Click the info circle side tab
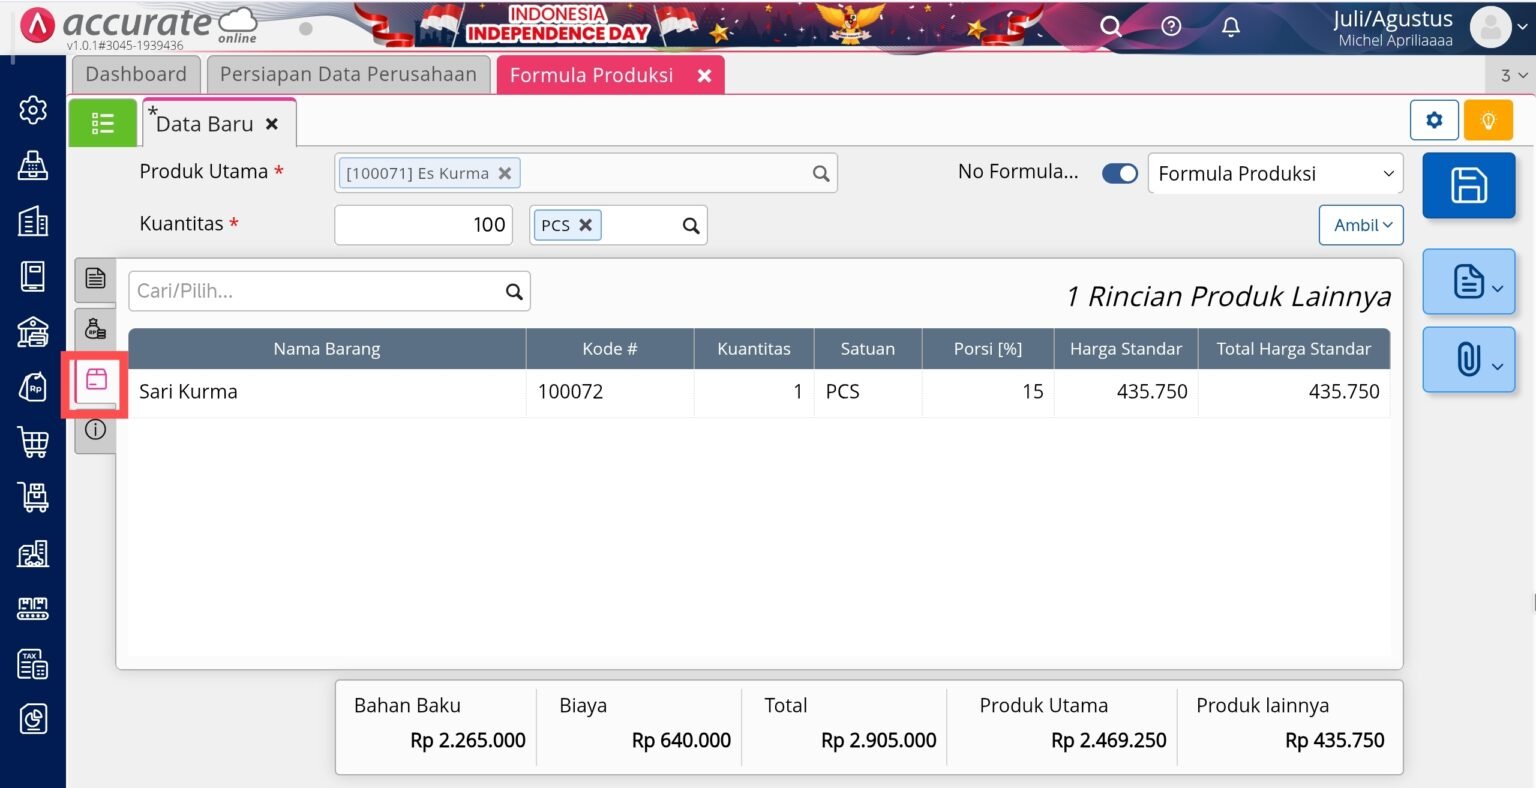 click(95, 429)
